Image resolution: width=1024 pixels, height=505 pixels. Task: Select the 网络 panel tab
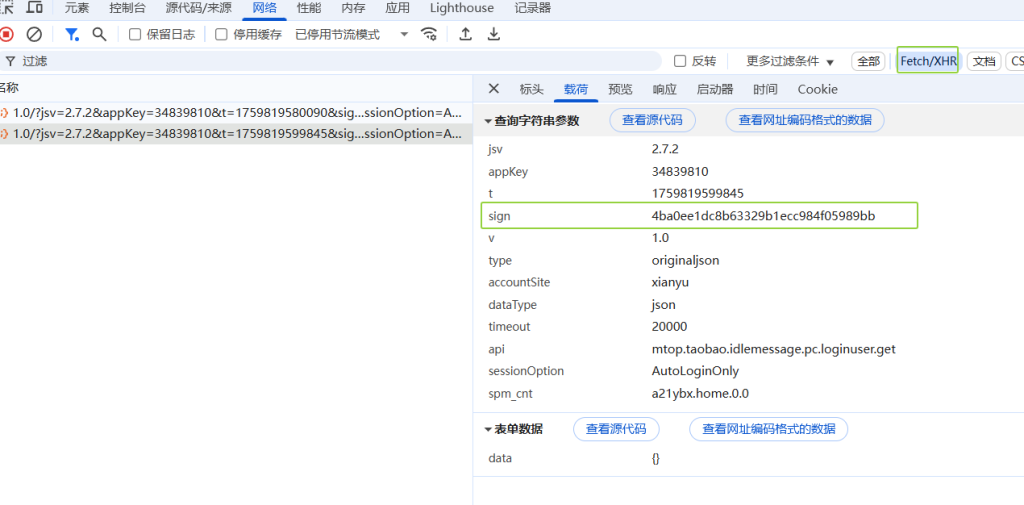264,8
